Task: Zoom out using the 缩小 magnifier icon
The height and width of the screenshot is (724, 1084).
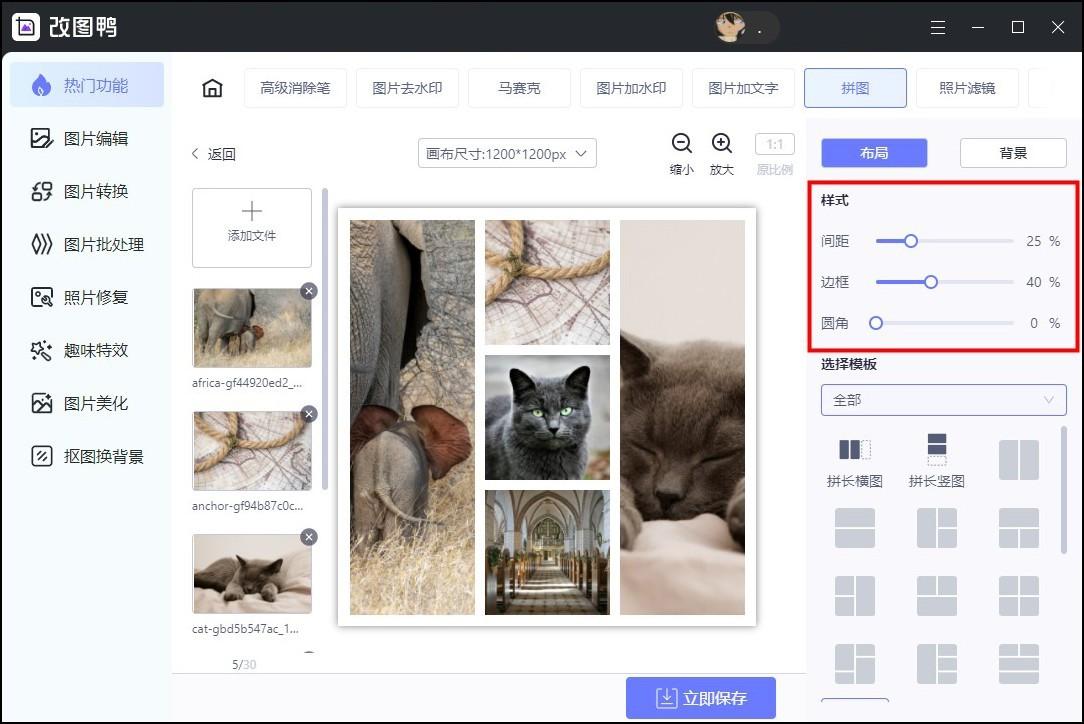Action: 681,143
